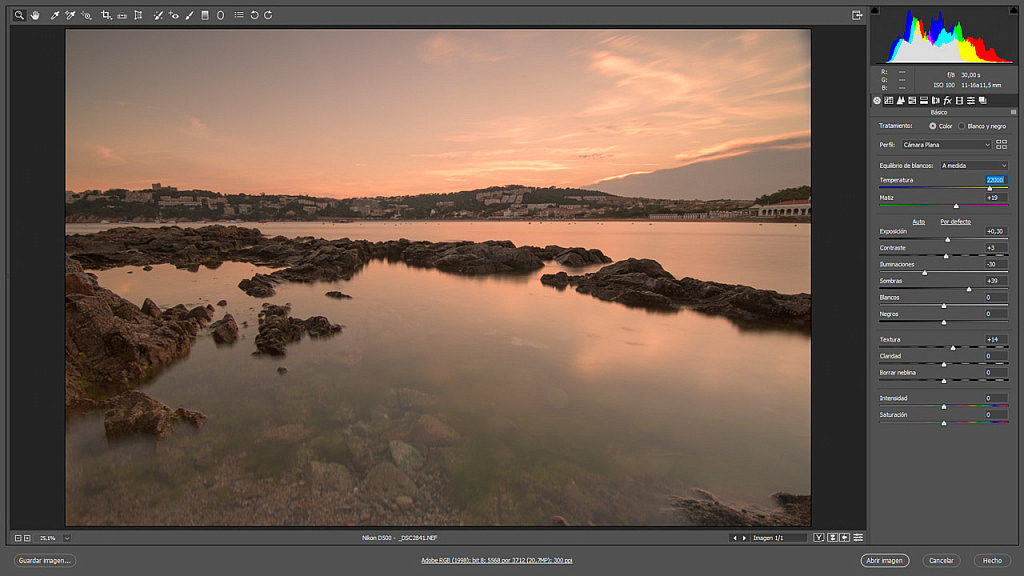
Task: Toggle highlight clipping warning in histogram
Action: click(x=1013, y=11)
